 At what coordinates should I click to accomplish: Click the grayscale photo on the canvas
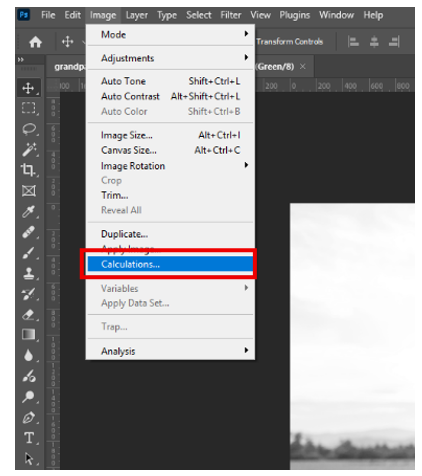[x=352, y=336]
